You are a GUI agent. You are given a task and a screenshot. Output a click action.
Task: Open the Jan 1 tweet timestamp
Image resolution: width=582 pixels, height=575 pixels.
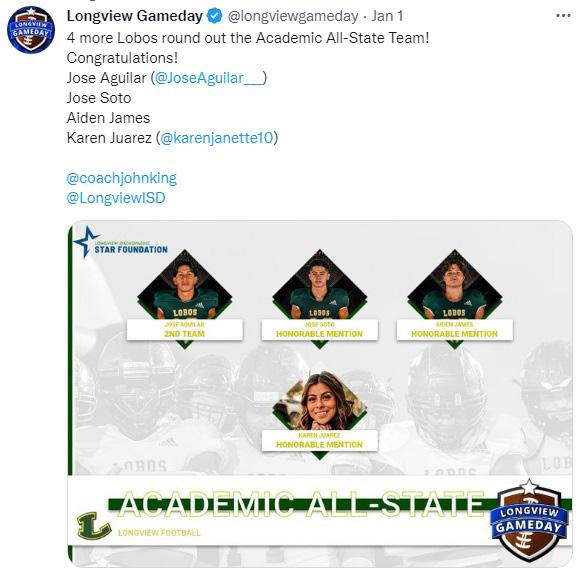coord(387,16)
